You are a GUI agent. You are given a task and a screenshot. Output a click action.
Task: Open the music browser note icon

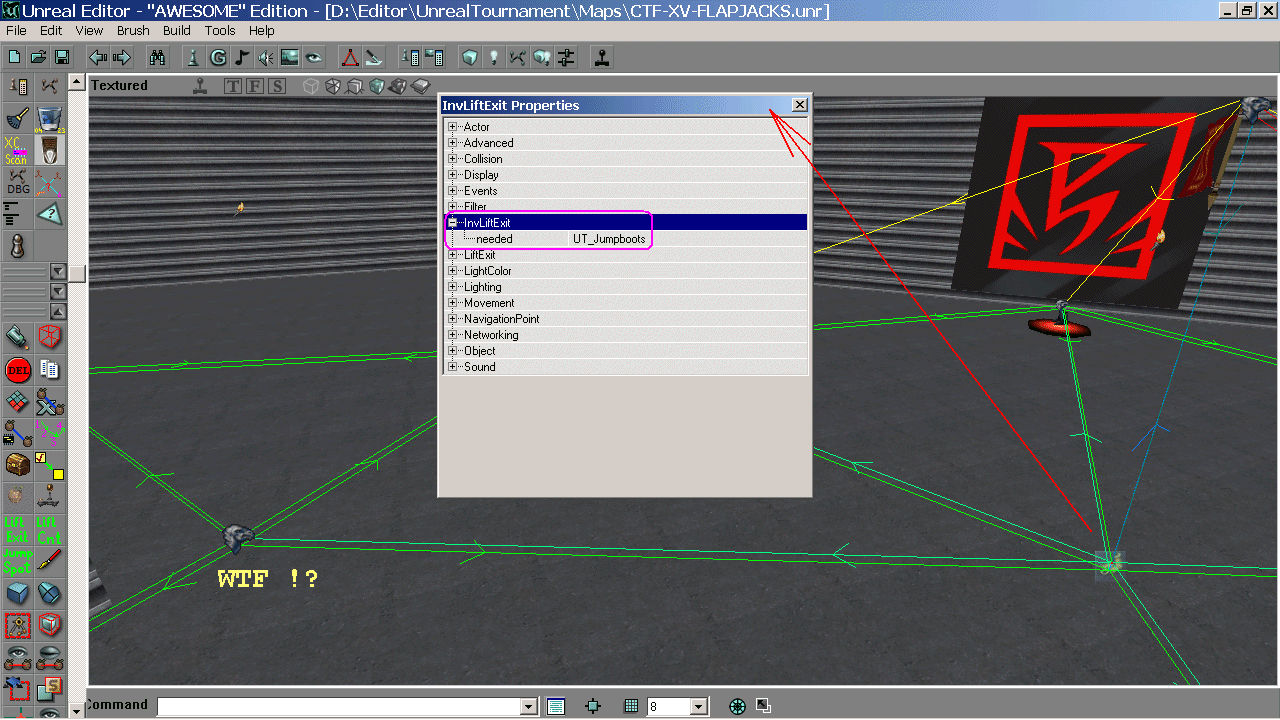242,57
